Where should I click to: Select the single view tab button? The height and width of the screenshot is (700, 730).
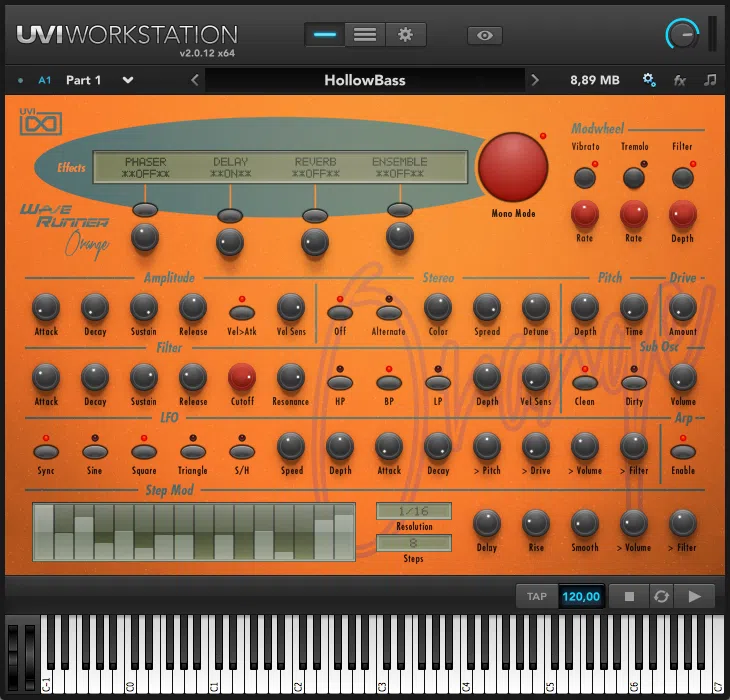325,34
